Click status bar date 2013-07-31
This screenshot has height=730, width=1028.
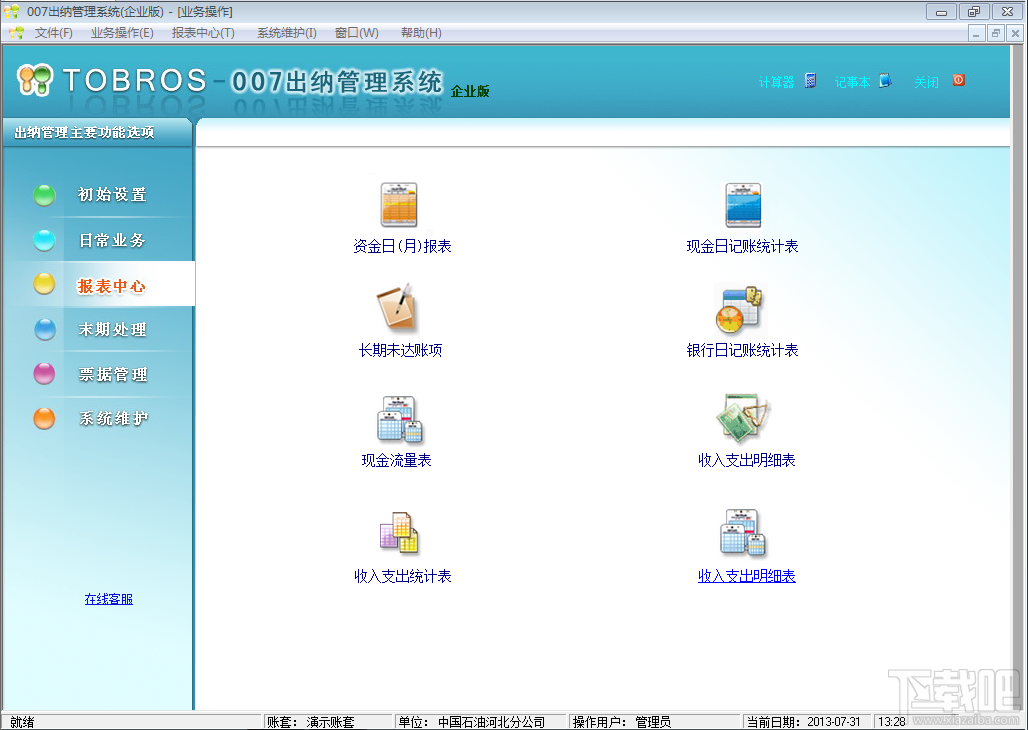pos(833,722)
